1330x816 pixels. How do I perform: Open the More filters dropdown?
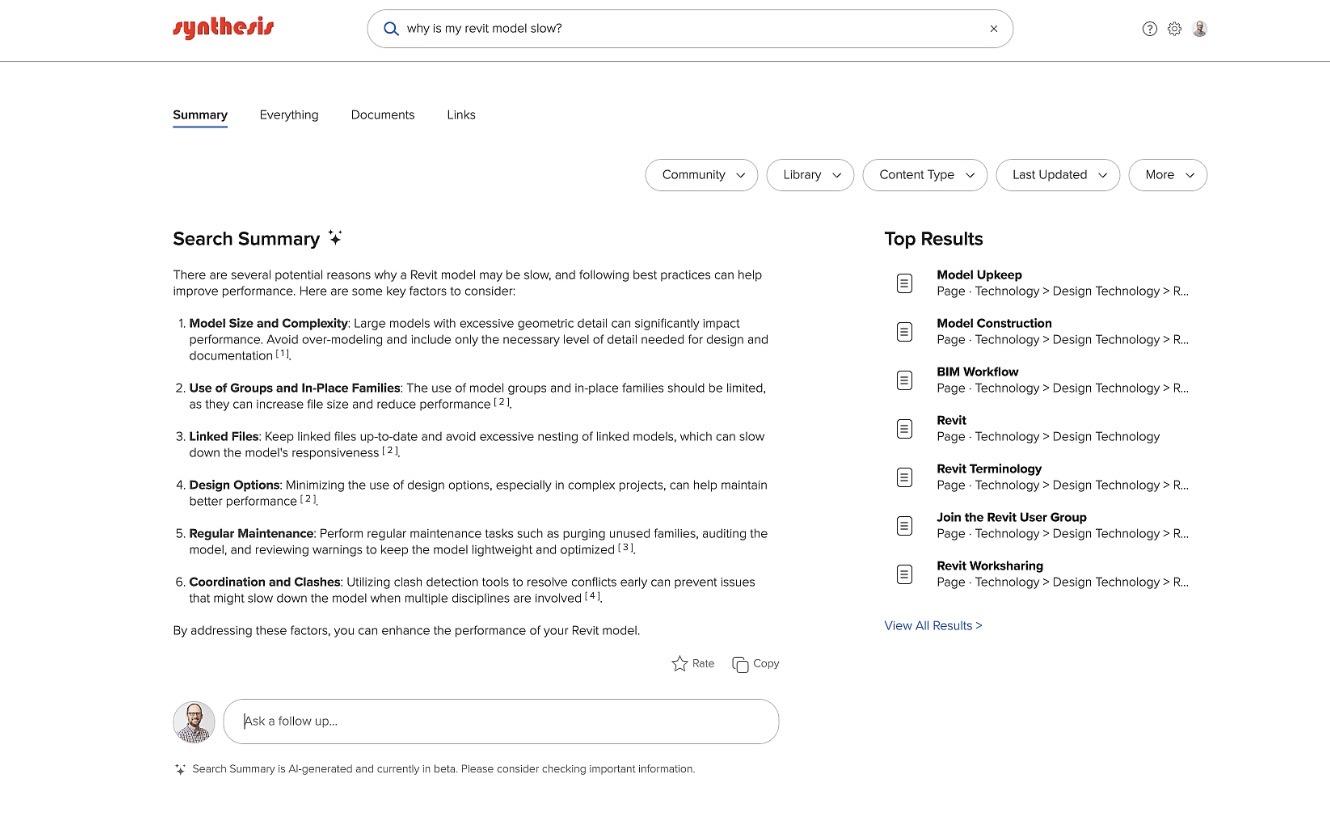pos(1166,173)
